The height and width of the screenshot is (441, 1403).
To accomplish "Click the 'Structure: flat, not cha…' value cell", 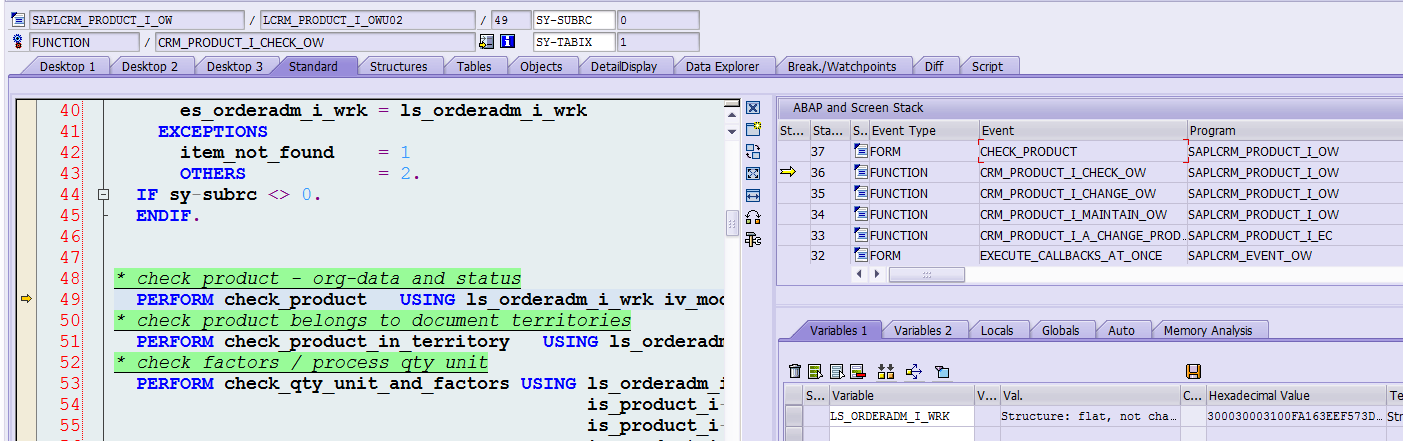I will point(1089,416).
